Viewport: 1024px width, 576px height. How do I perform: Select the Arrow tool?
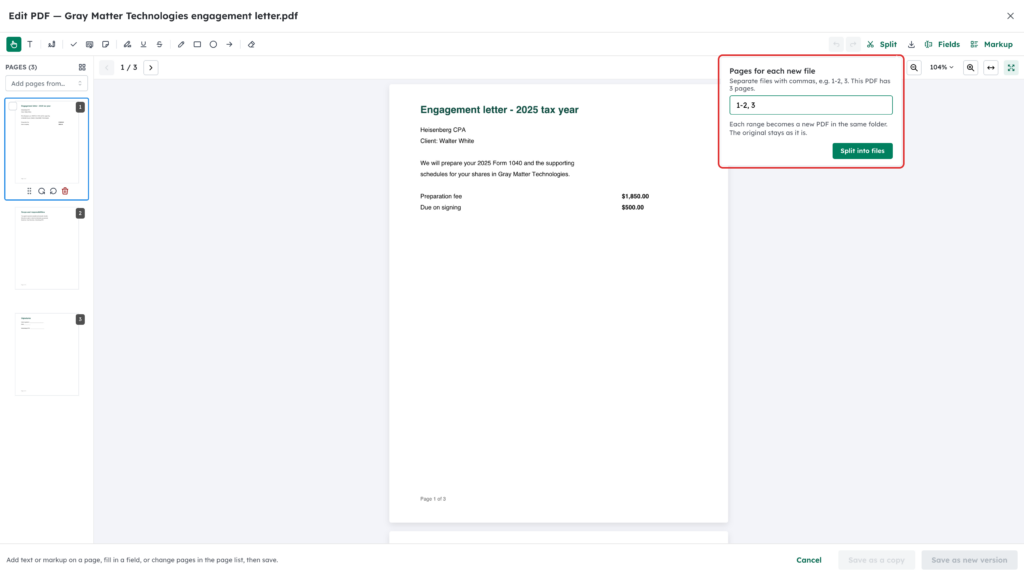(x=229, y=44)
